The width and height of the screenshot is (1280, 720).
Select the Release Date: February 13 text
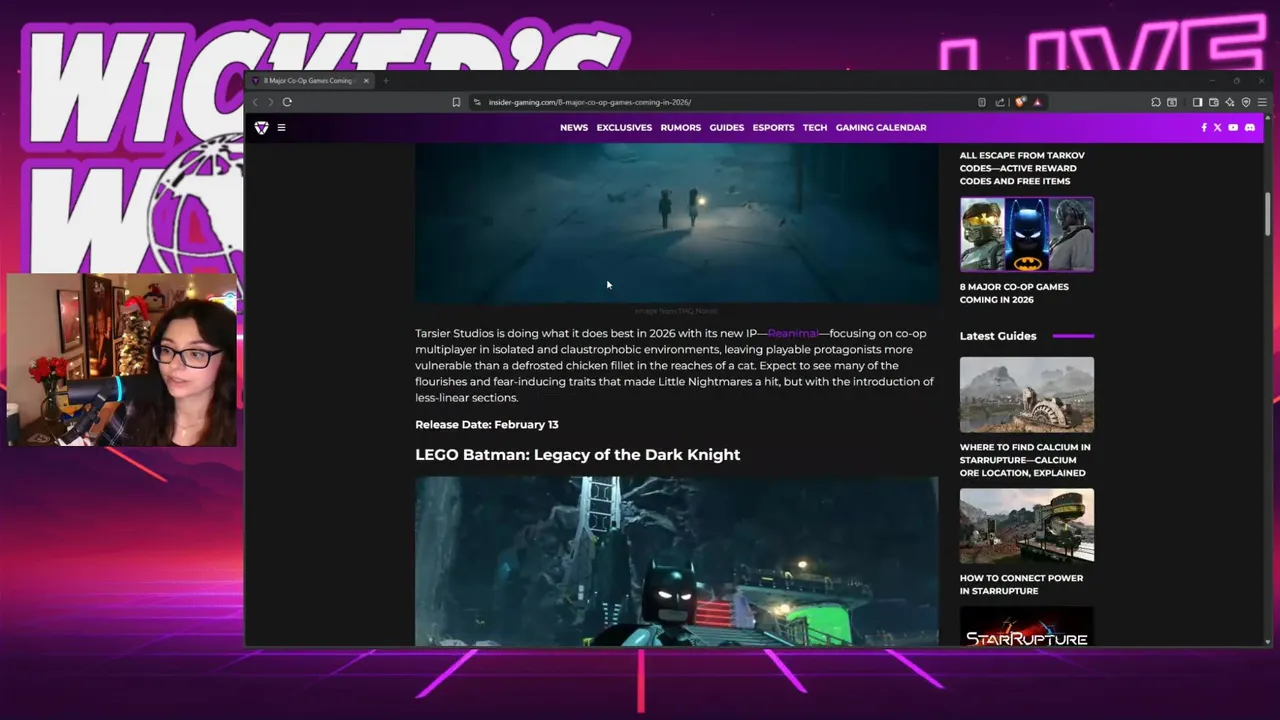click(487, 425)
